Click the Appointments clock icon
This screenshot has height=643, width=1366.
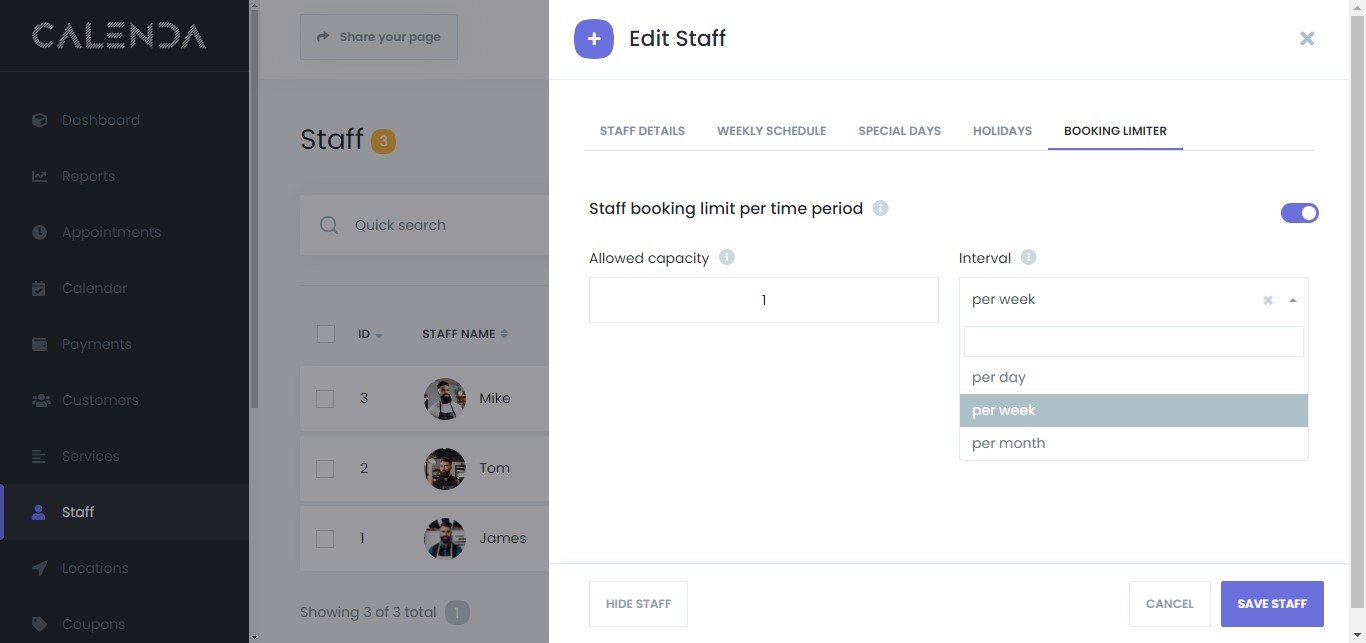click(40, 232)
